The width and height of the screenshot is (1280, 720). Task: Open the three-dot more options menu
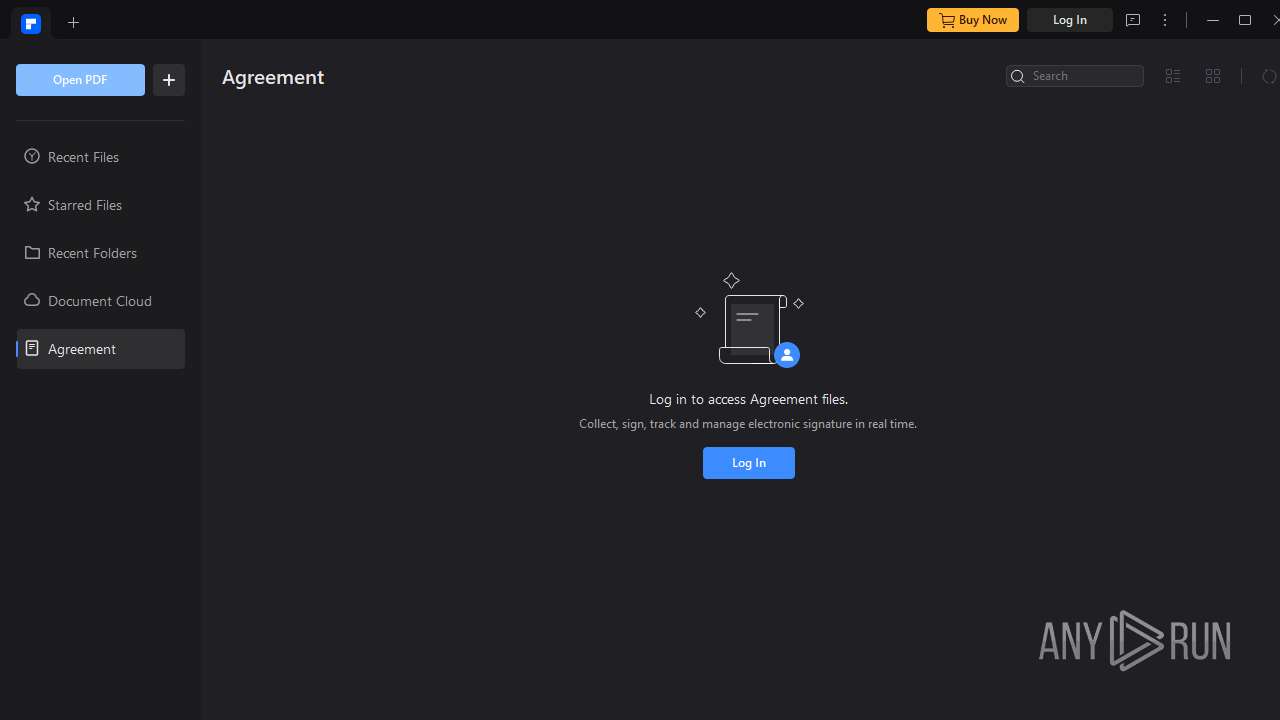[1165, 20]
